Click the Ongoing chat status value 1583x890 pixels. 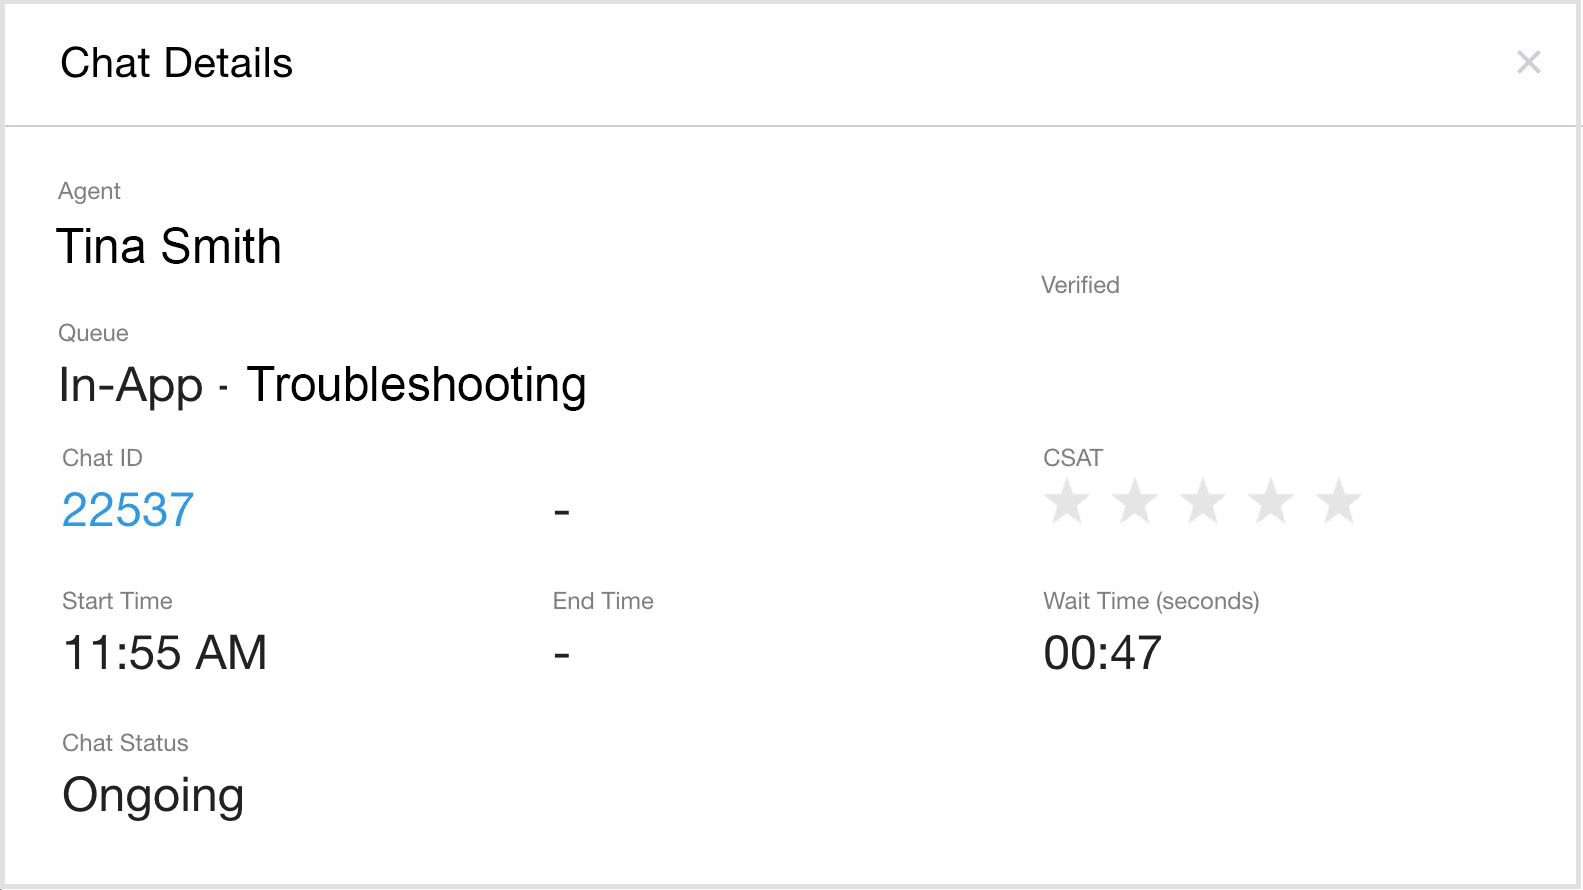point(153,796)
